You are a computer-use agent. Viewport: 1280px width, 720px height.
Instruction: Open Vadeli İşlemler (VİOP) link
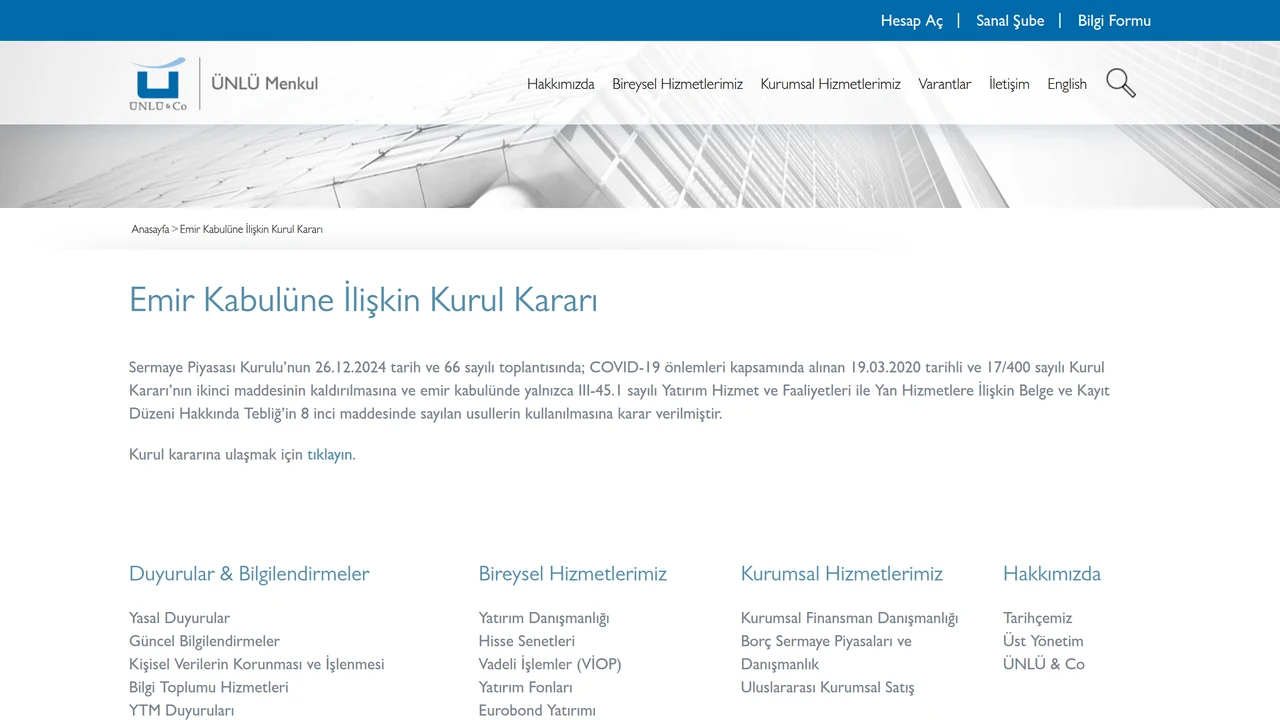click(x=550, y=664)
